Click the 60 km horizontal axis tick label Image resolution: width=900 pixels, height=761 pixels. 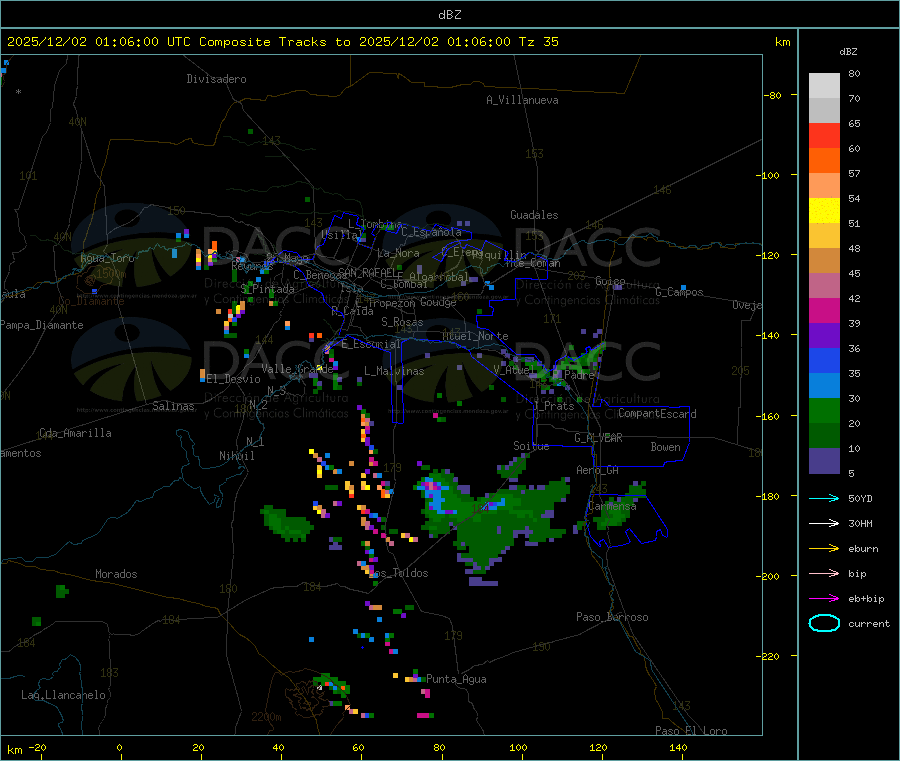click(x=358, y=747)
